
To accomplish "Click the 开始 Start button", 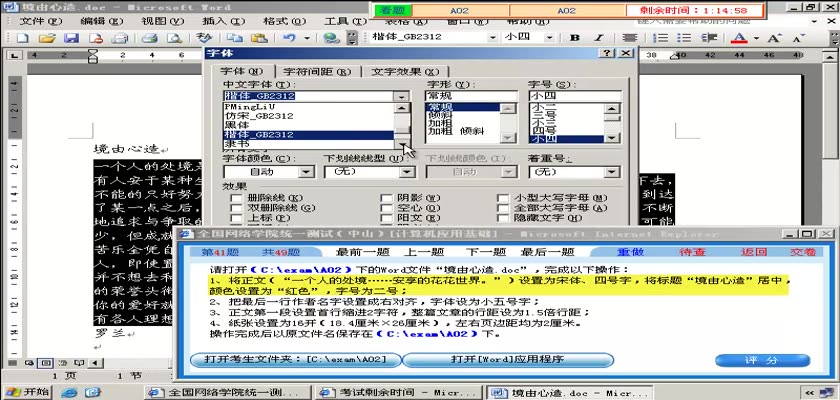I will pos(27,392).
